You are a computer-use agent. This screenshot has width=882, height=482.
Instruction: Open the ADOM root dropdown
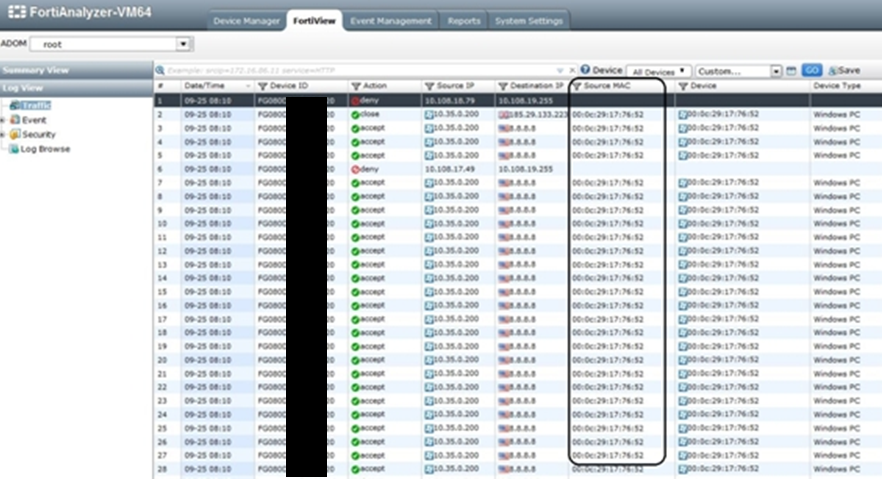pos(183,44)
